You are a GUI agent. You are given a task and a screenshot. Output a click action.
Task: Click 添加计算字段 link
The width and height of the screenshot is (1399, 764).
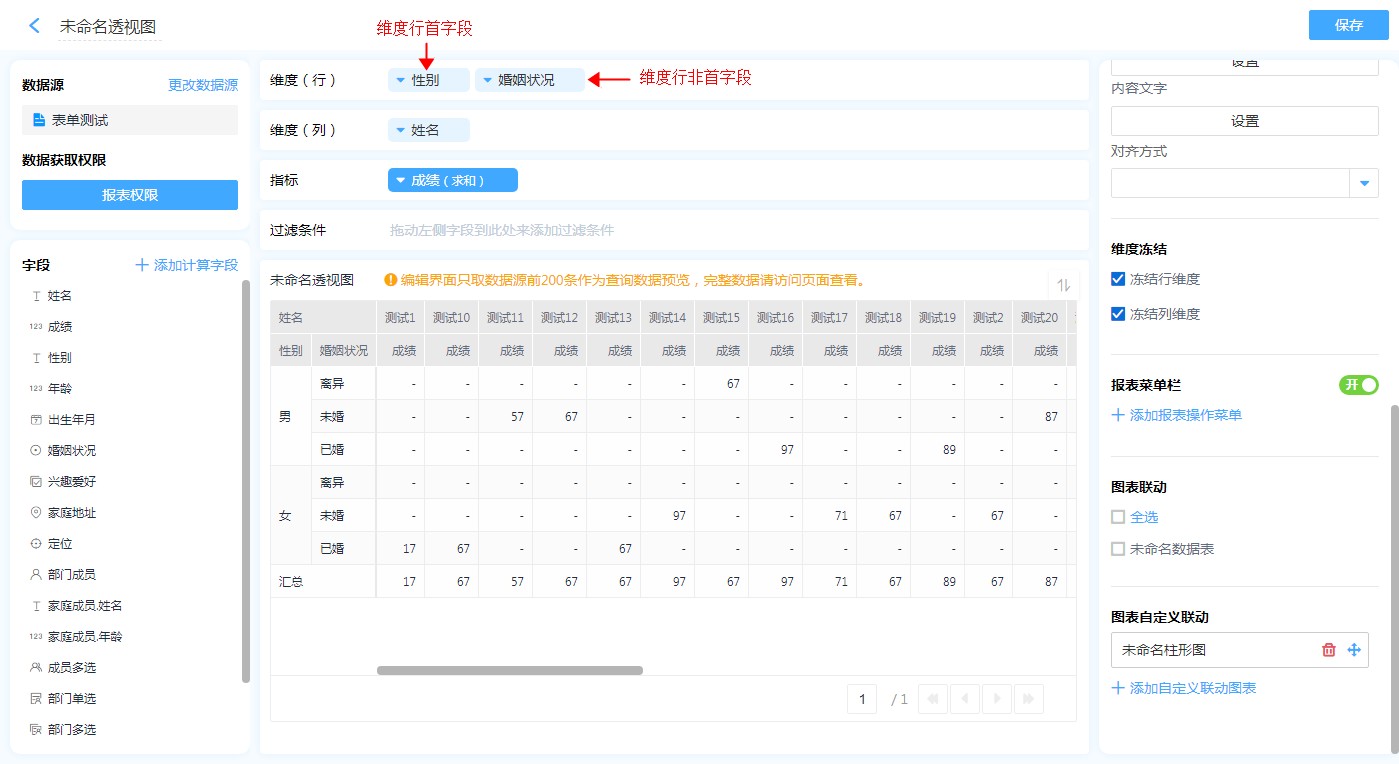187,265
